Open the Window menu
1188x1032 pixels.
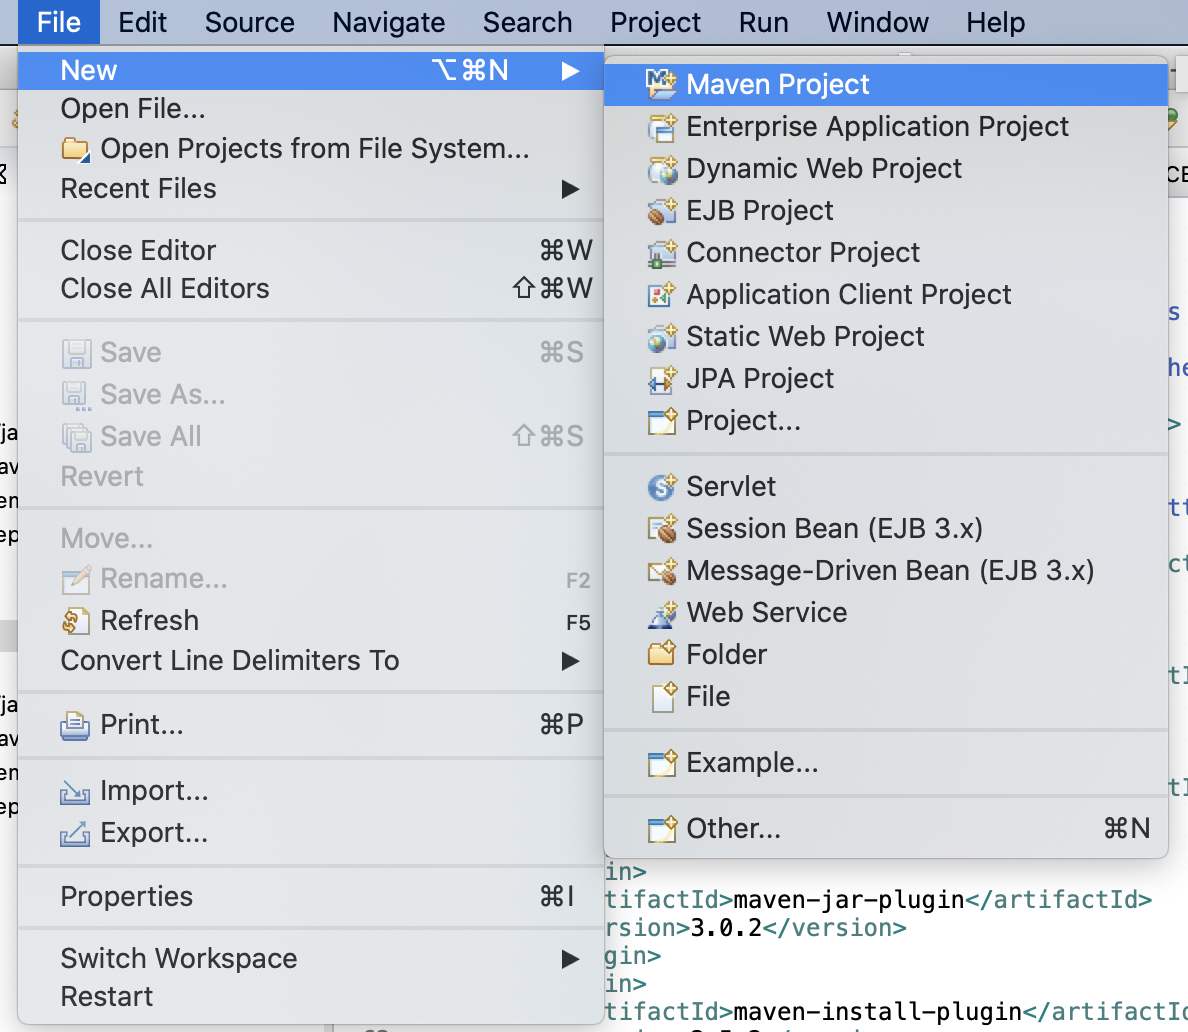[x=877, y=22]
